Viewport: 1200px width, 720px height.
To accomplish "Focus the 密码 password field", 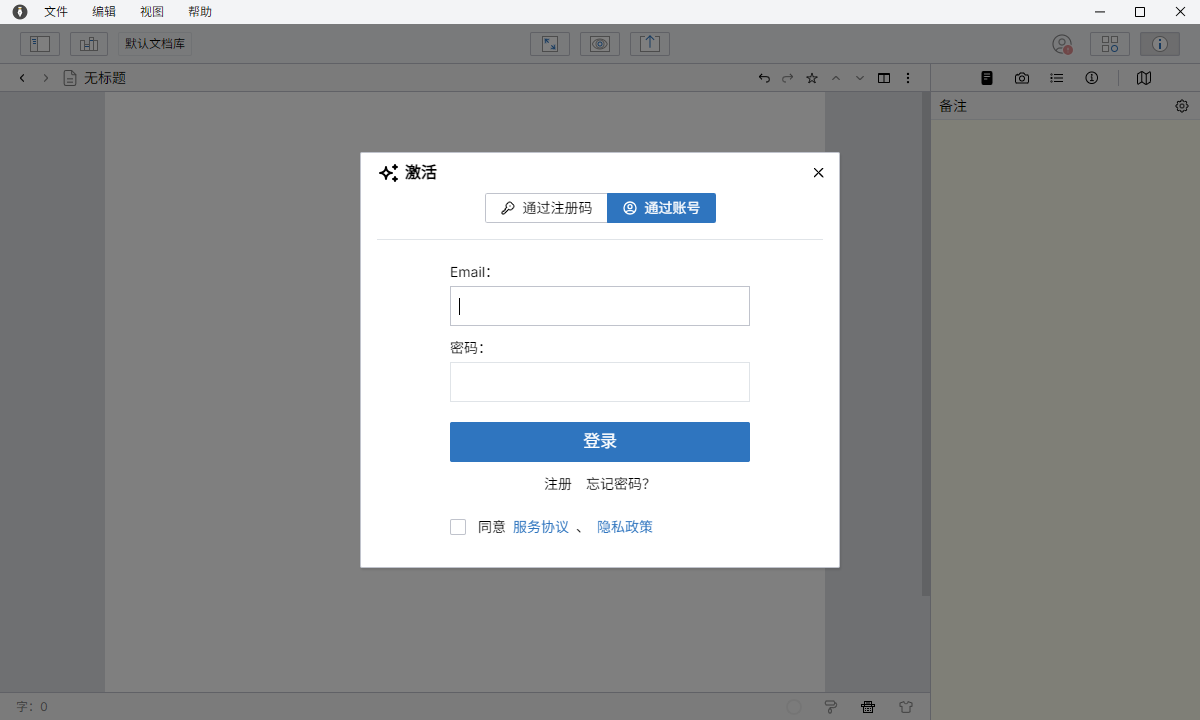I will click(600, 382).
